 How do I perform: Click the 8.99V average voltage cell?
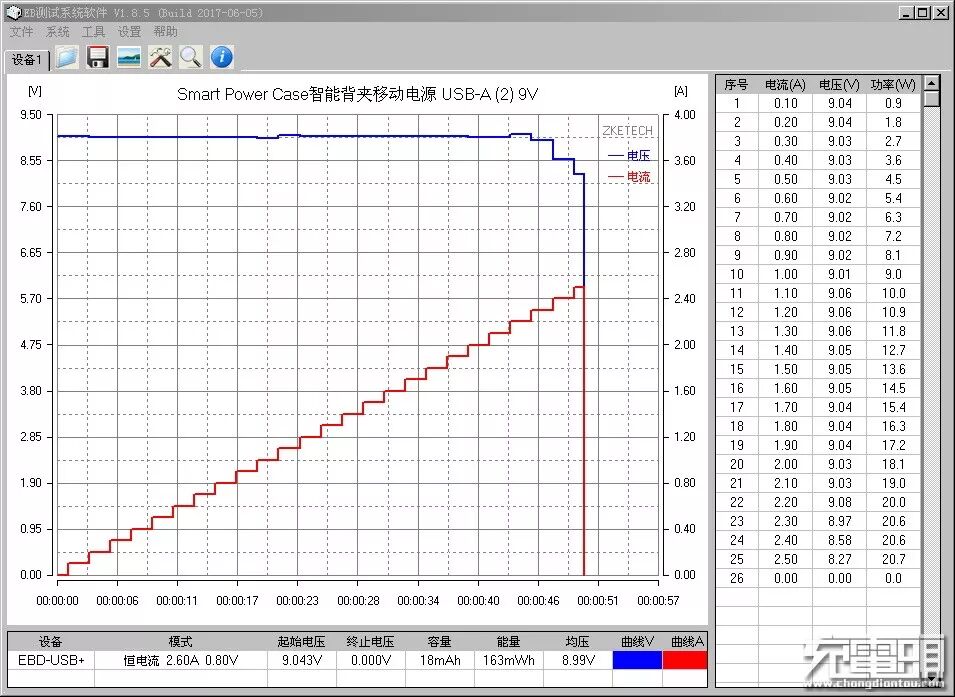pyautogui.click(x=577, y=660)
